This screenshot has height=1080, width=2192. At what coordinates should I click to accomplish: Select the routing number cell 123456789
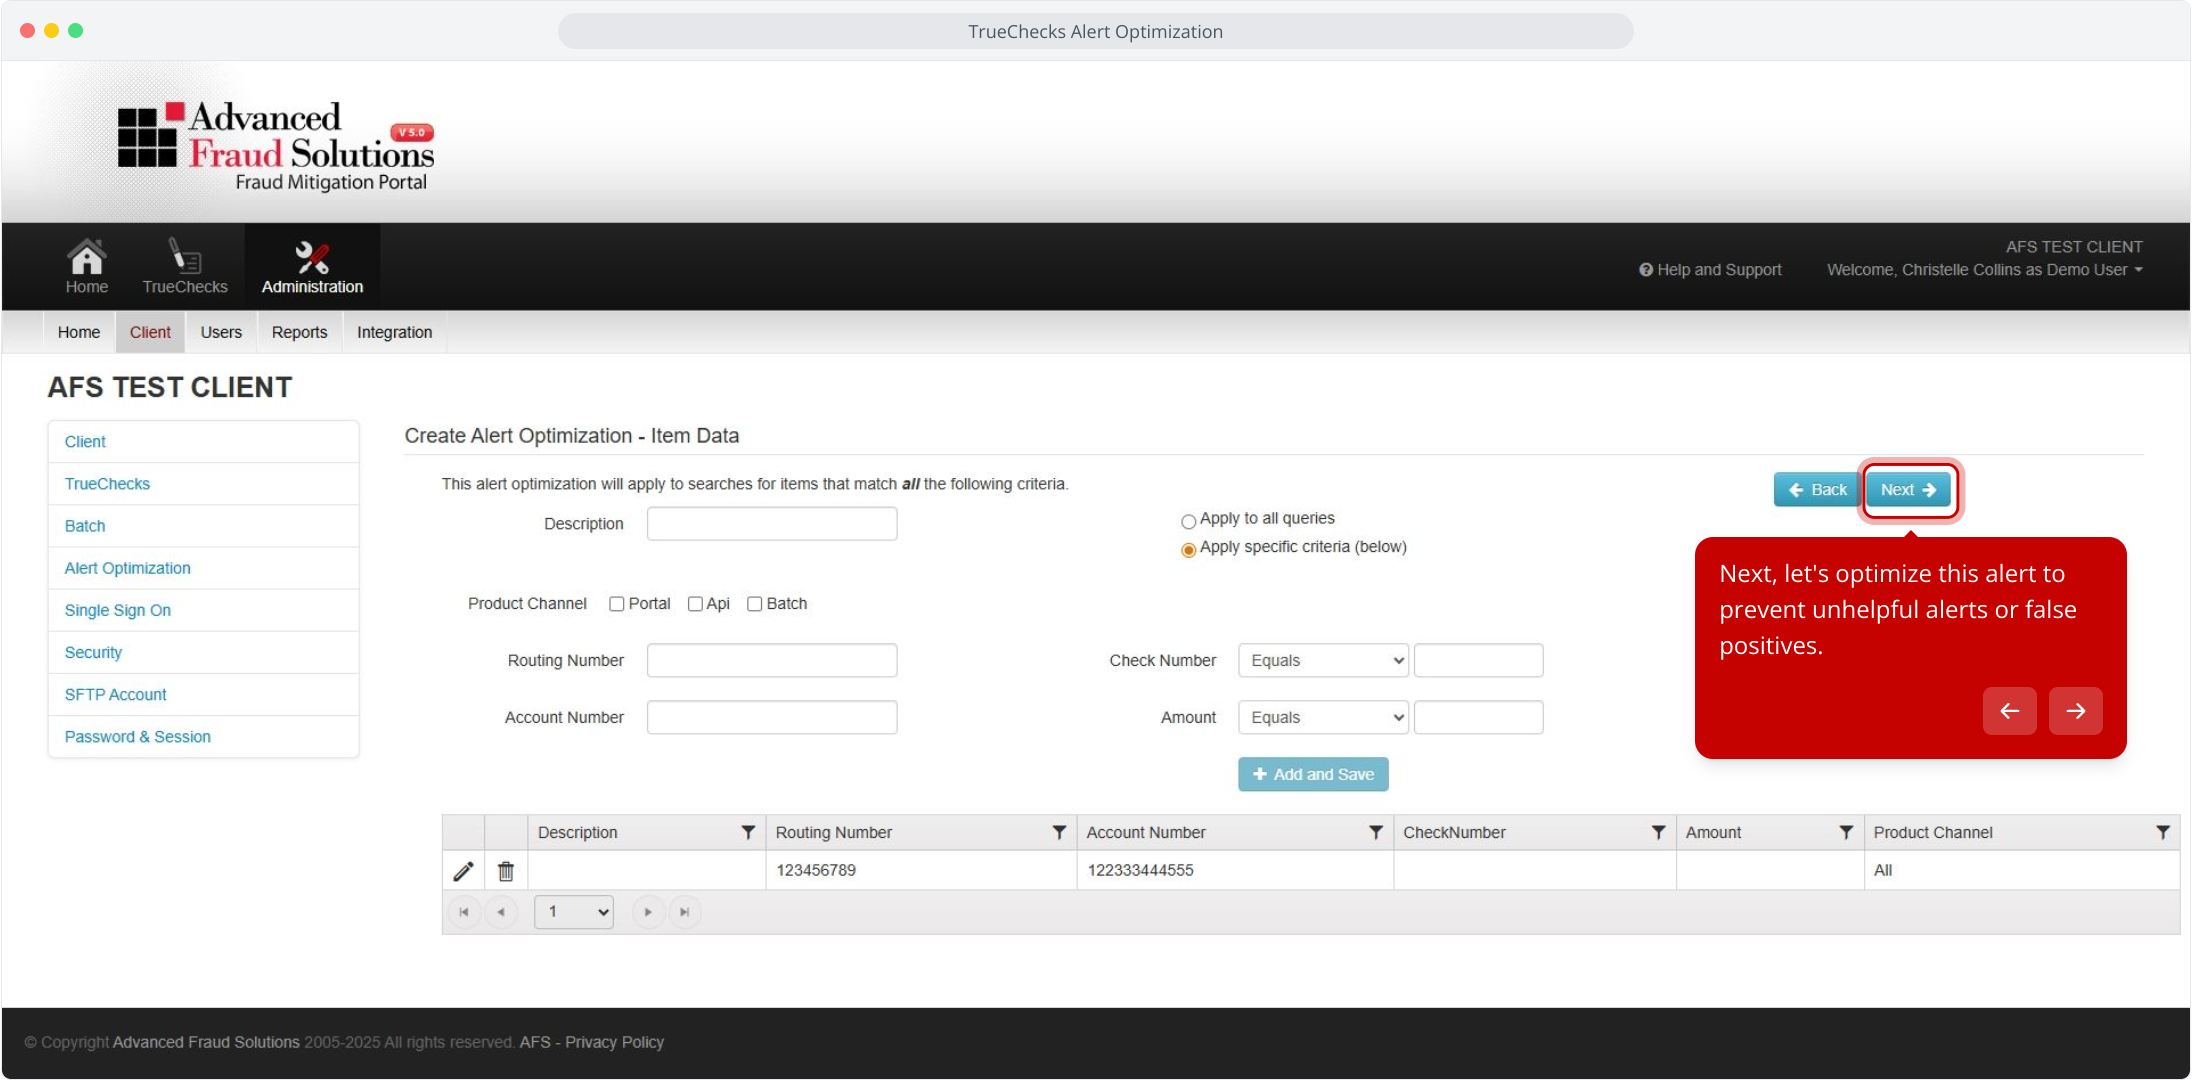pos(921,871)
